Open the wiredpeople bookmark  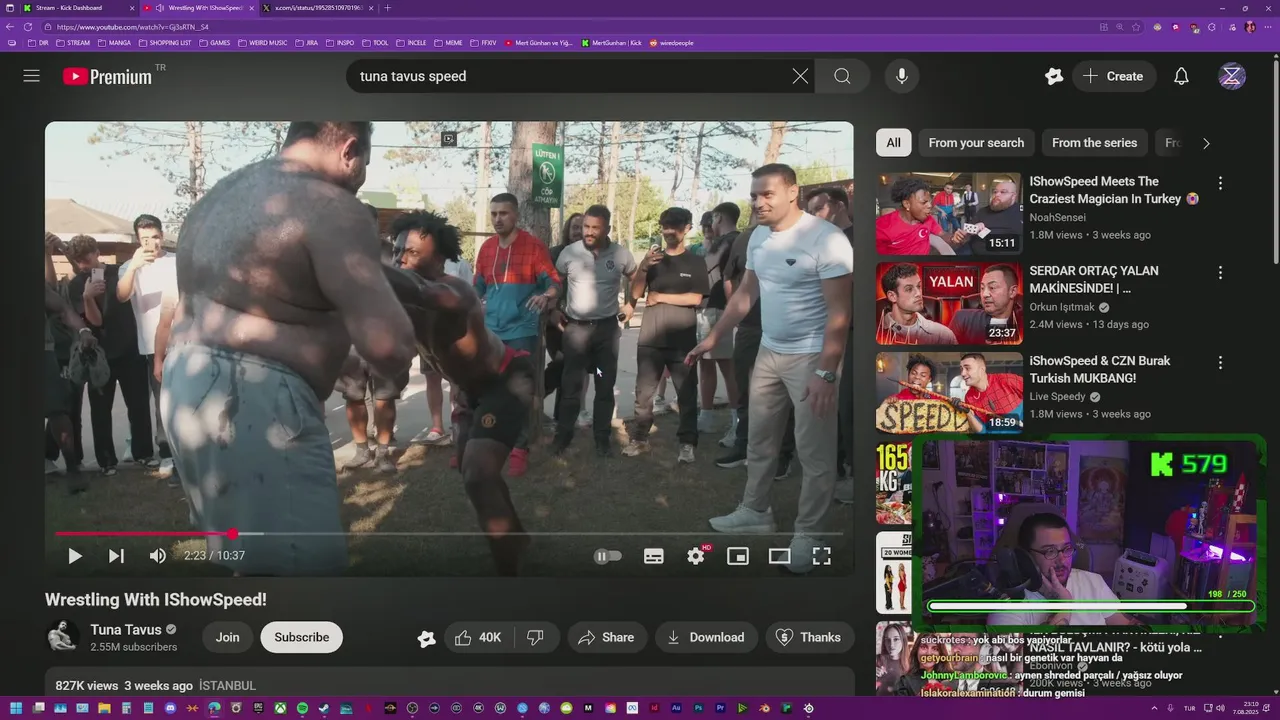[x=671, y=43]
